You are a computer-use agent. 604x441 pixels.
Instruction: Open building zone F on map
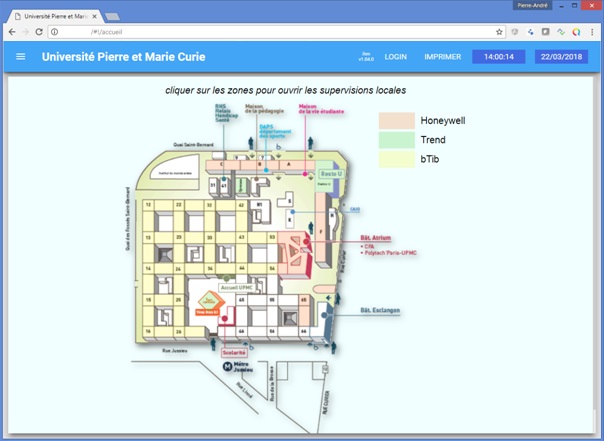point(321,229)
